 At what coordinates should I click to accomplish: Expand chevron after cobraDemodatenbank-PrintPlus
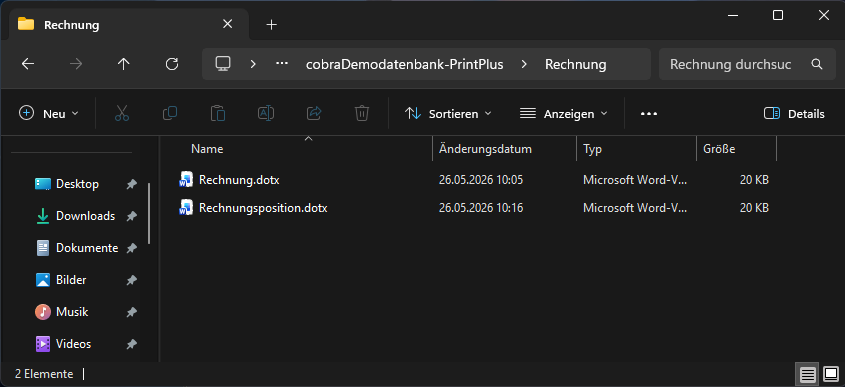point(524,64)
